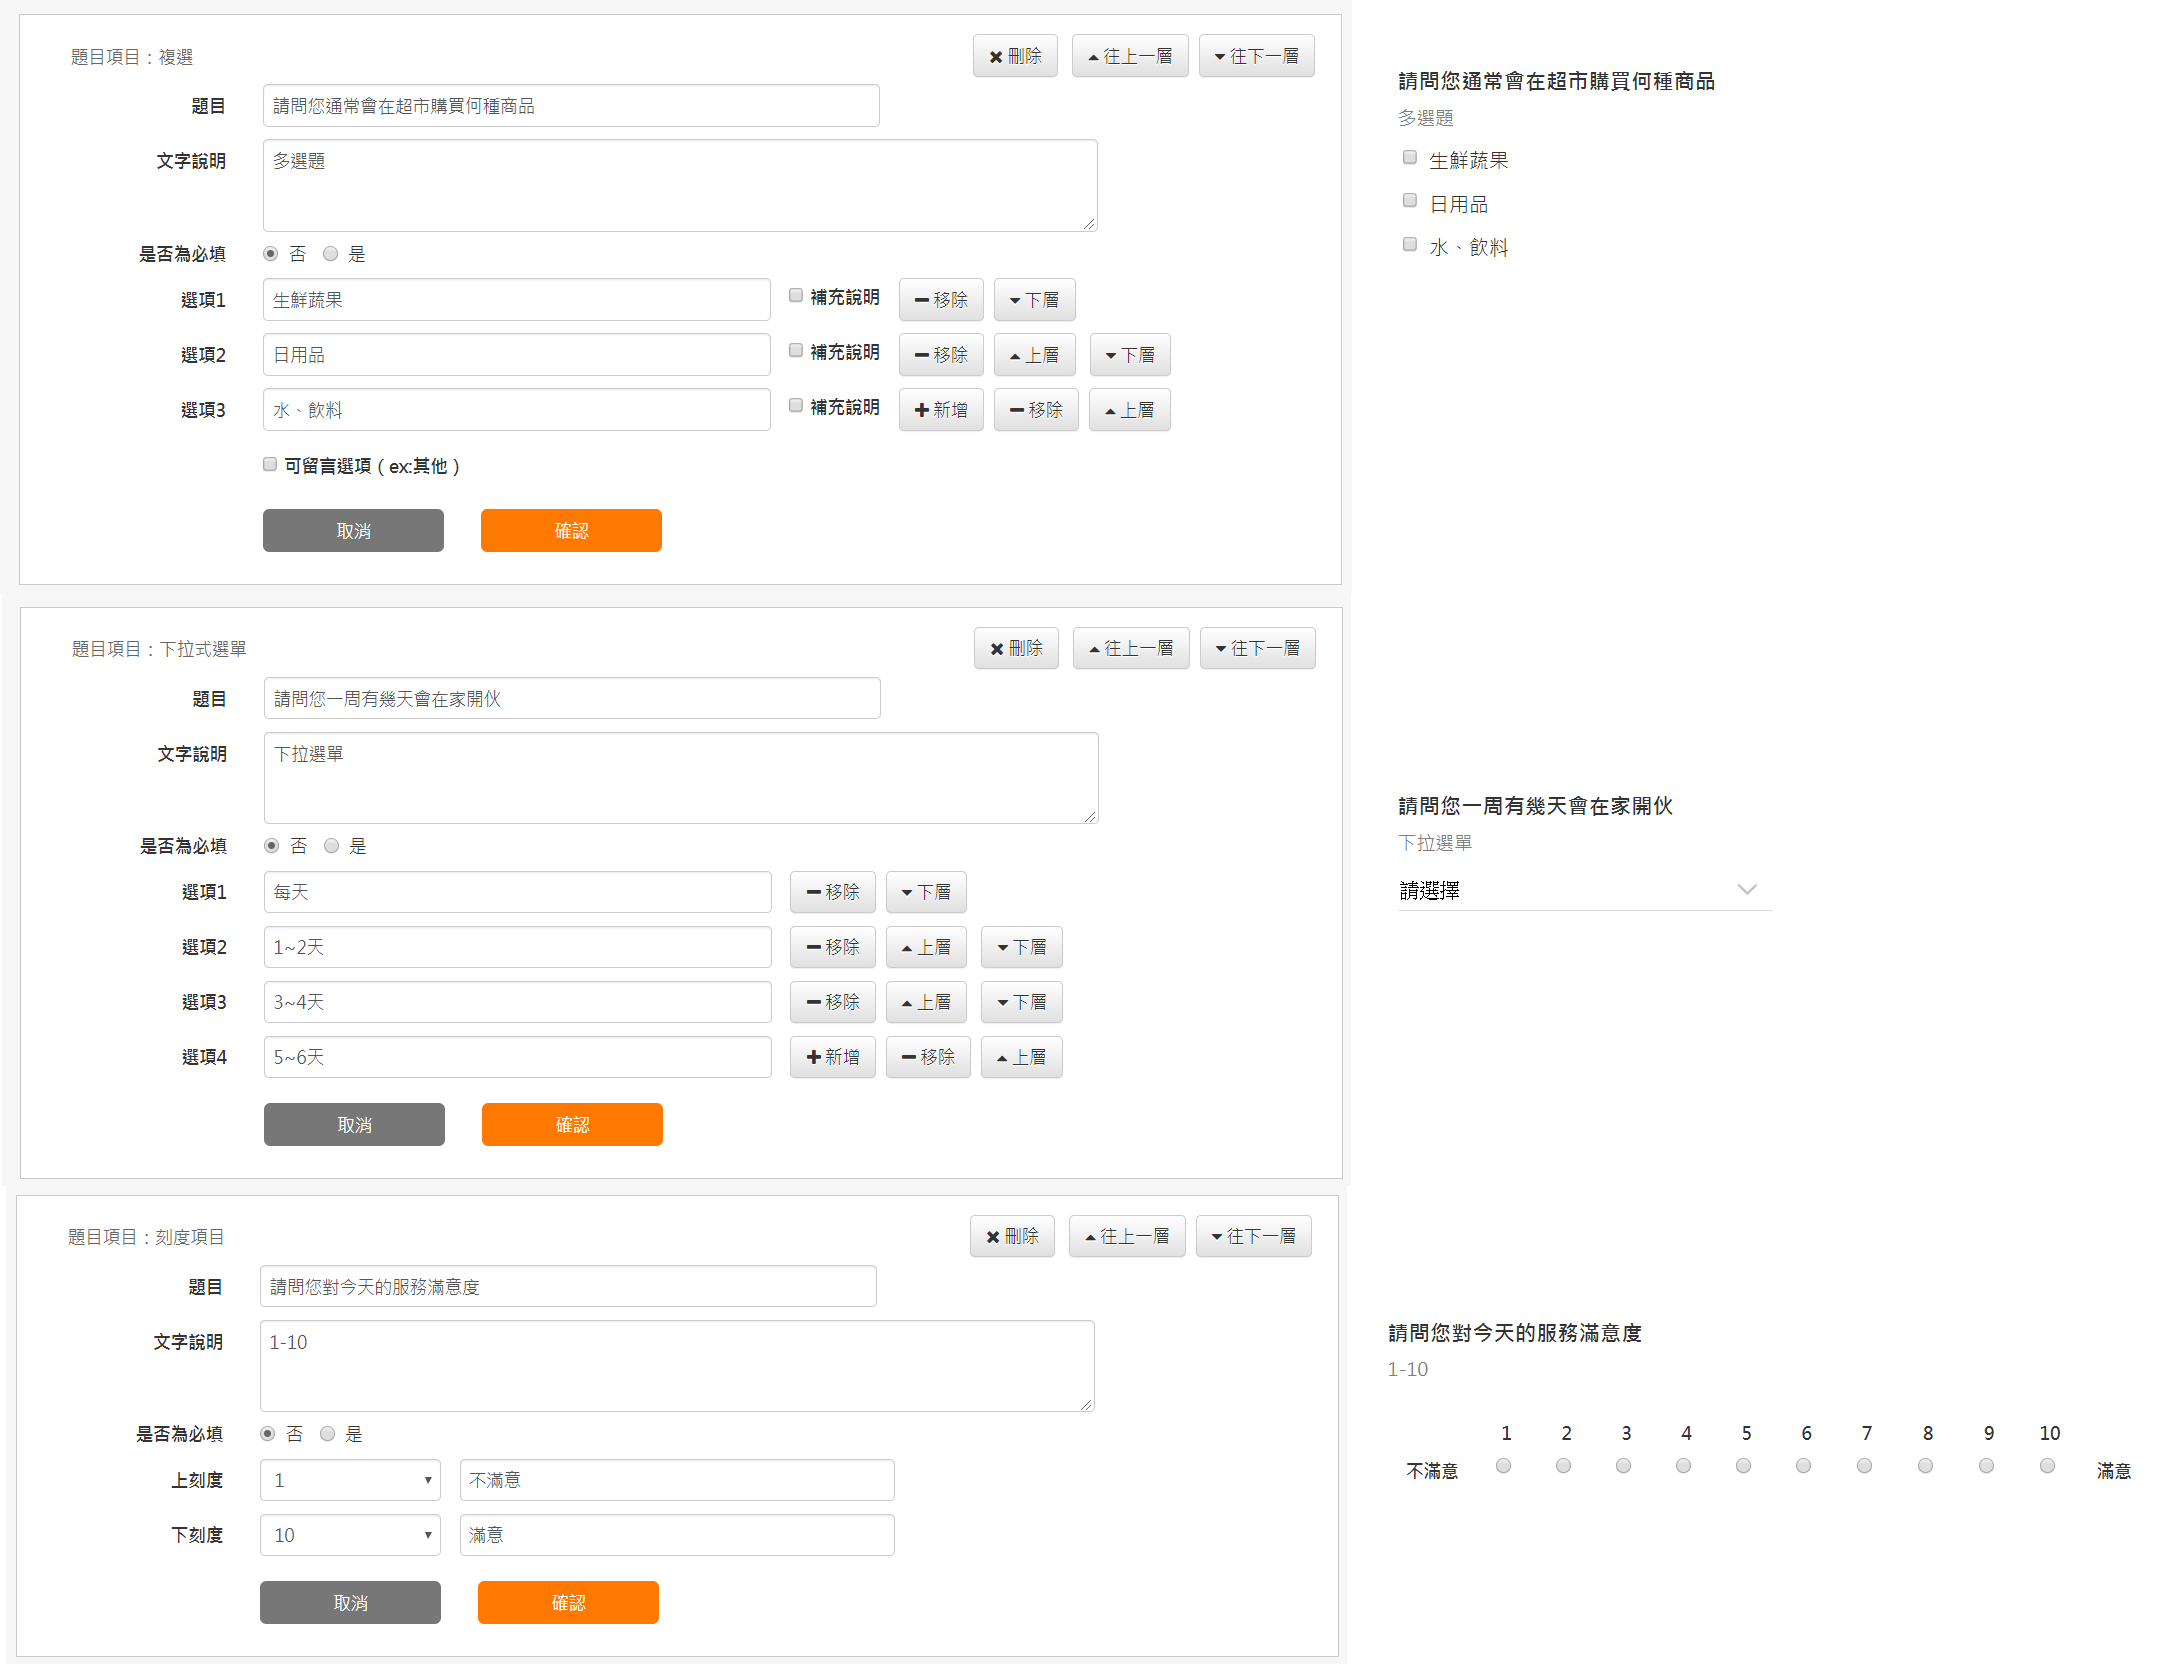
Task: Open the 上刻度 dropdown showing 1
Action: 350,1480
